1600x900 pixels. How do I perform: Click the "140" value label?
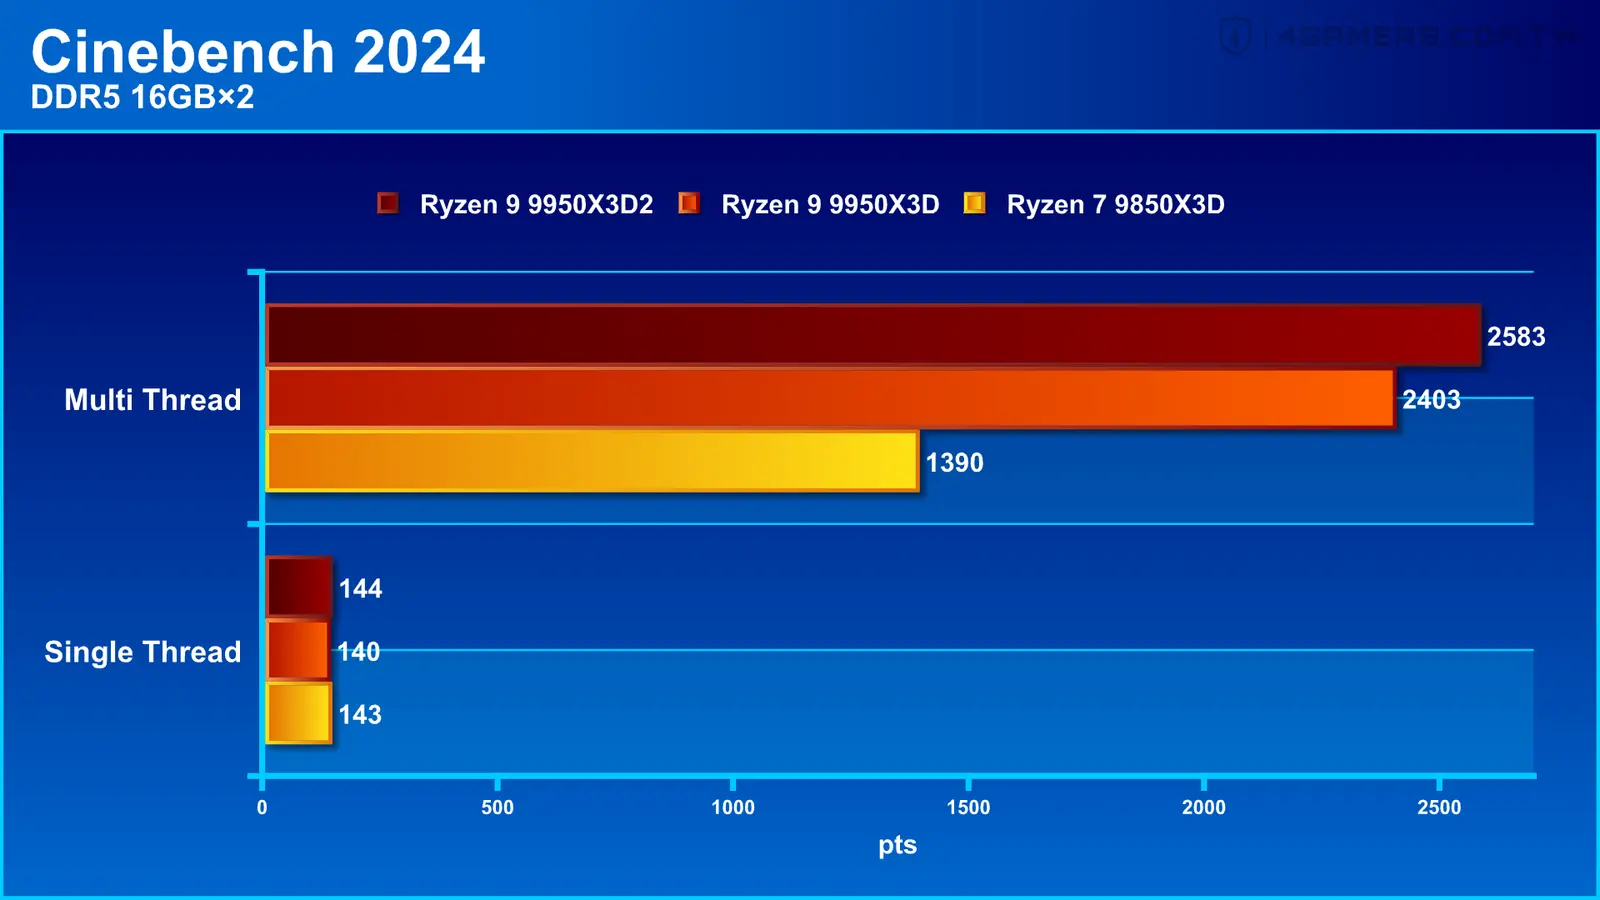[359, 652]
